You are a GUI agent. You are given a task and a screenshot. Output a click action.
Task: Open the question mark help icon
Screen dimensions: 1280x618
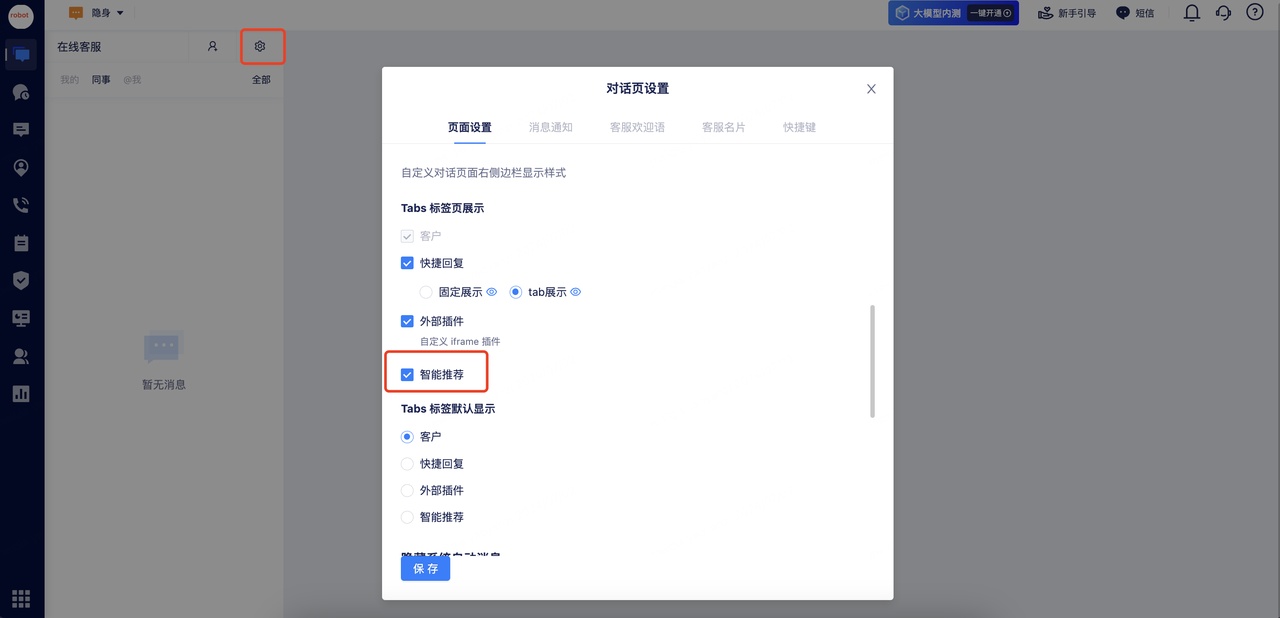point(1255,12)
